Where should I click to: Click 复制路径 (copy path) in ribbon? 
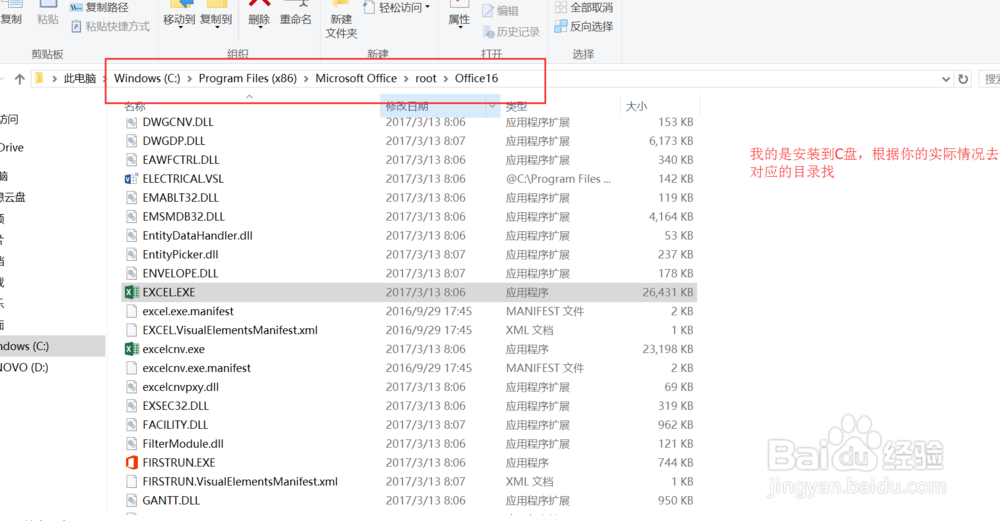pos(99,8)
